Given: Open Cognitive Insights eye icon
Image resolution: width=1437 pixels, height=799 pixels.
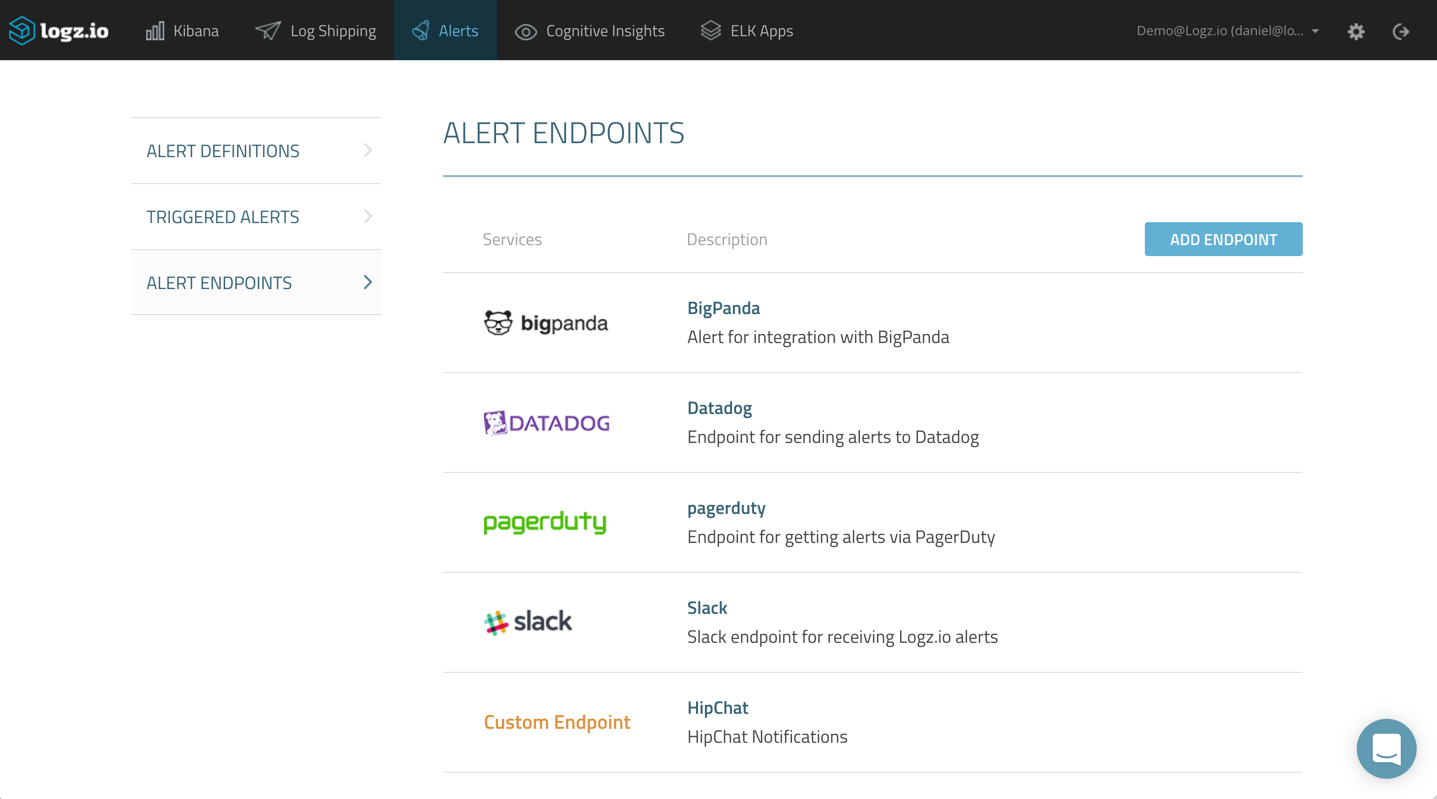Looking at the screenshot, I should pyautogui.click(x=526, y=32).
